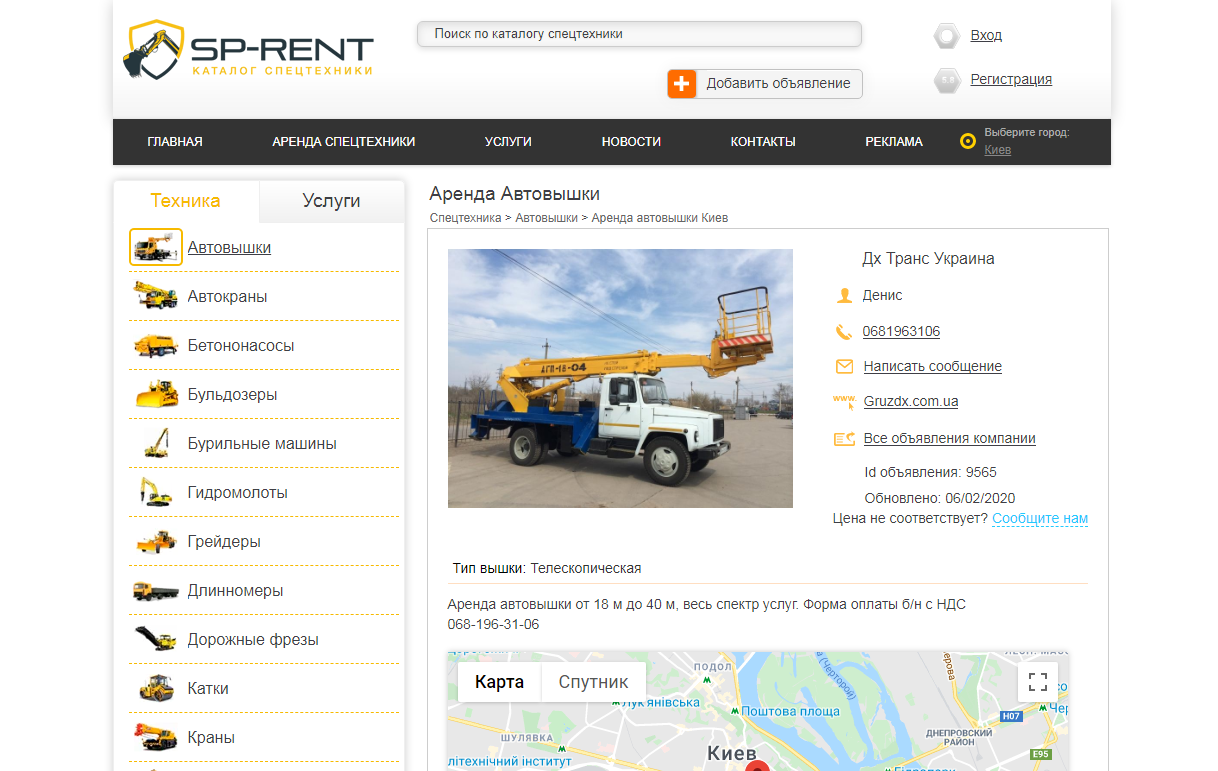Click the Гидромолоты excavator icon
This screenshot has height=771, width=1218.
pyautogui.click(x=156, y=492)
